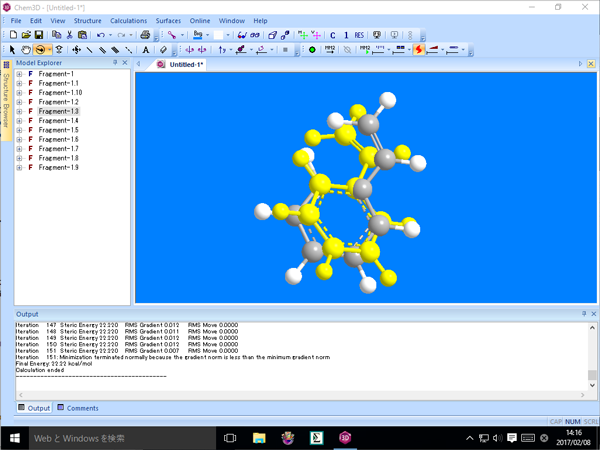Expand Fragment-1.10 tree node
The image size is (600, 450).
tap(19, 93)
